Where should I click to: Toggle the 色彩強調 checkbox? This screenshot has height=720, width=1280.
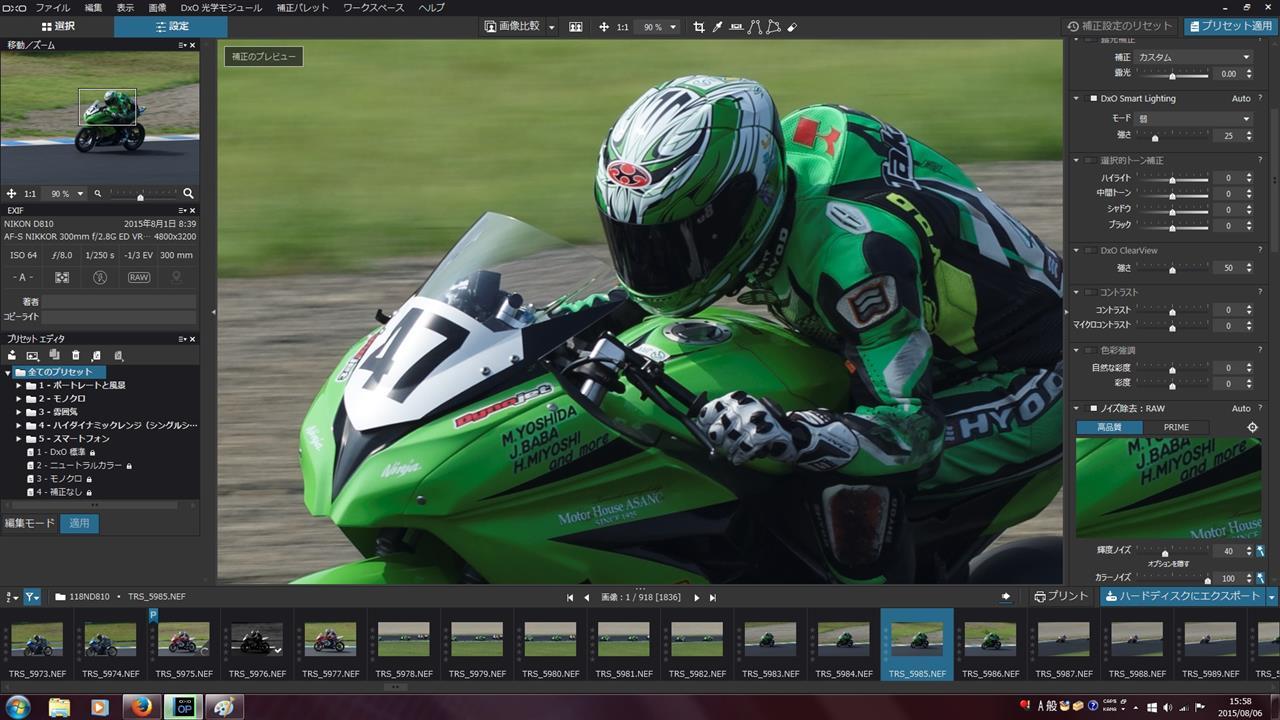[1092, 350]
